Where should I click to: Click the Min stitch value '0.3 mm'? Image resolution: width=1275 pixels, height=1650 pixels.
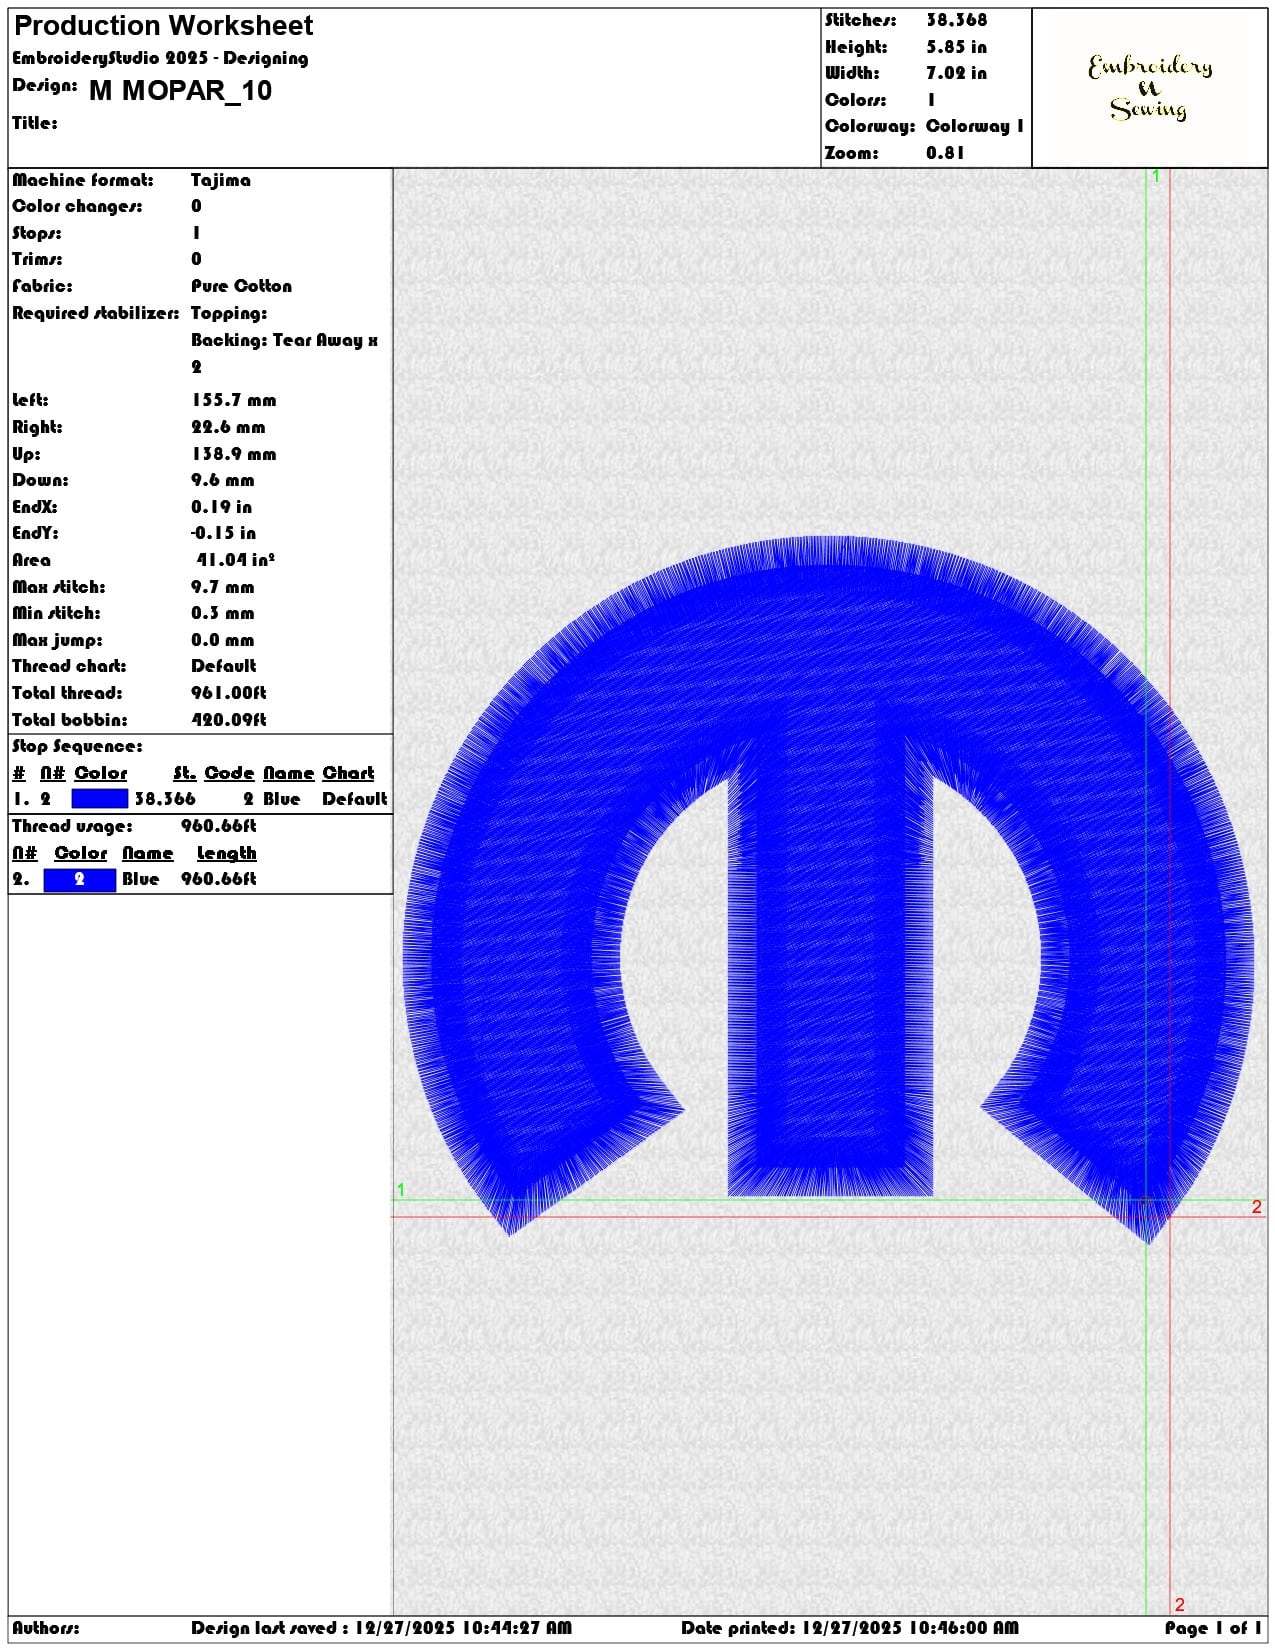click(x=222, y=613)
